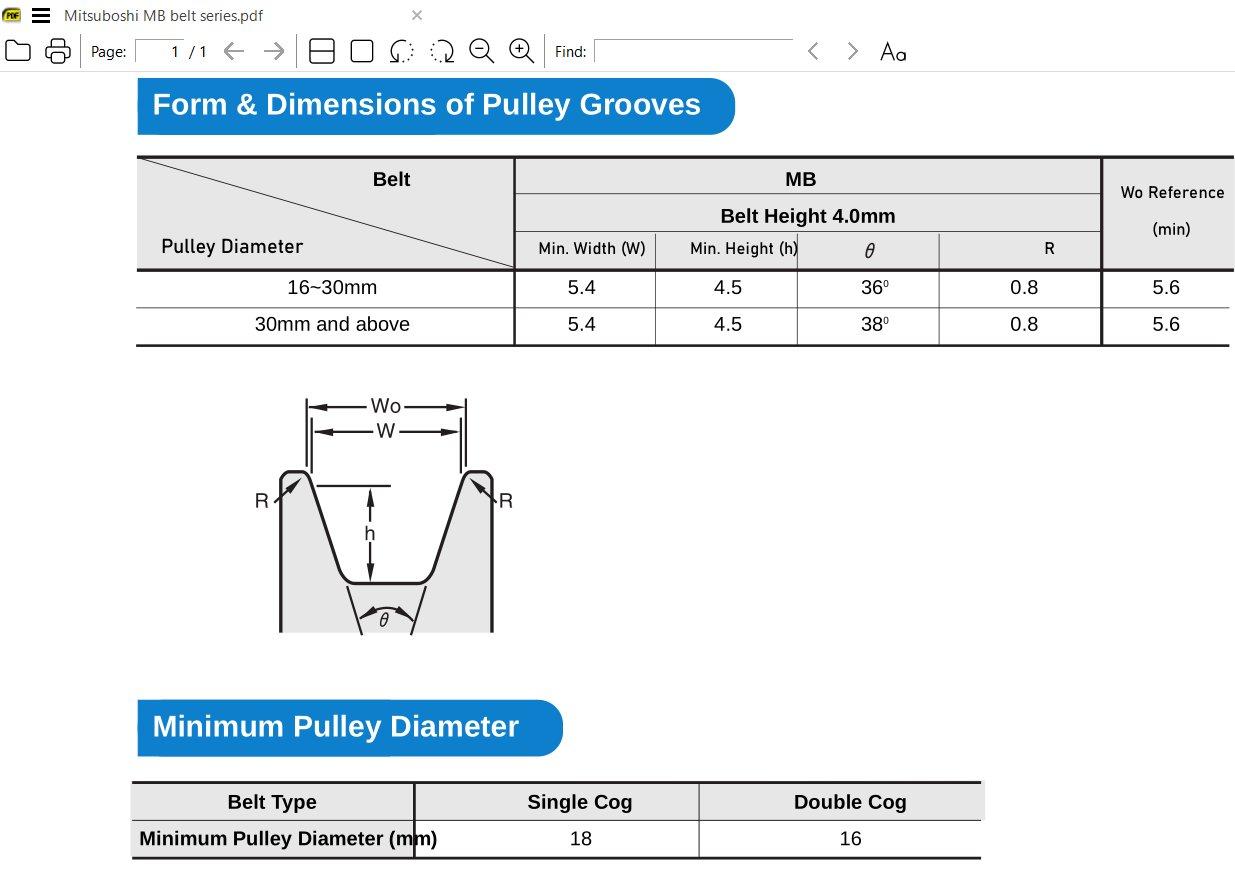Click the '30mm and above' row label
The width and height of the screenshot is (1235, 885).
(332, 325)
